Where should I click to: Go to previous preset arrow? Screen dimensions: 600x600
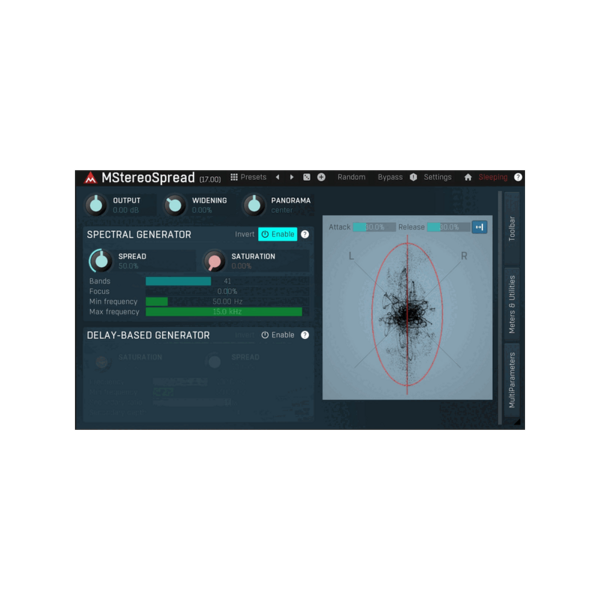[278, 177]
